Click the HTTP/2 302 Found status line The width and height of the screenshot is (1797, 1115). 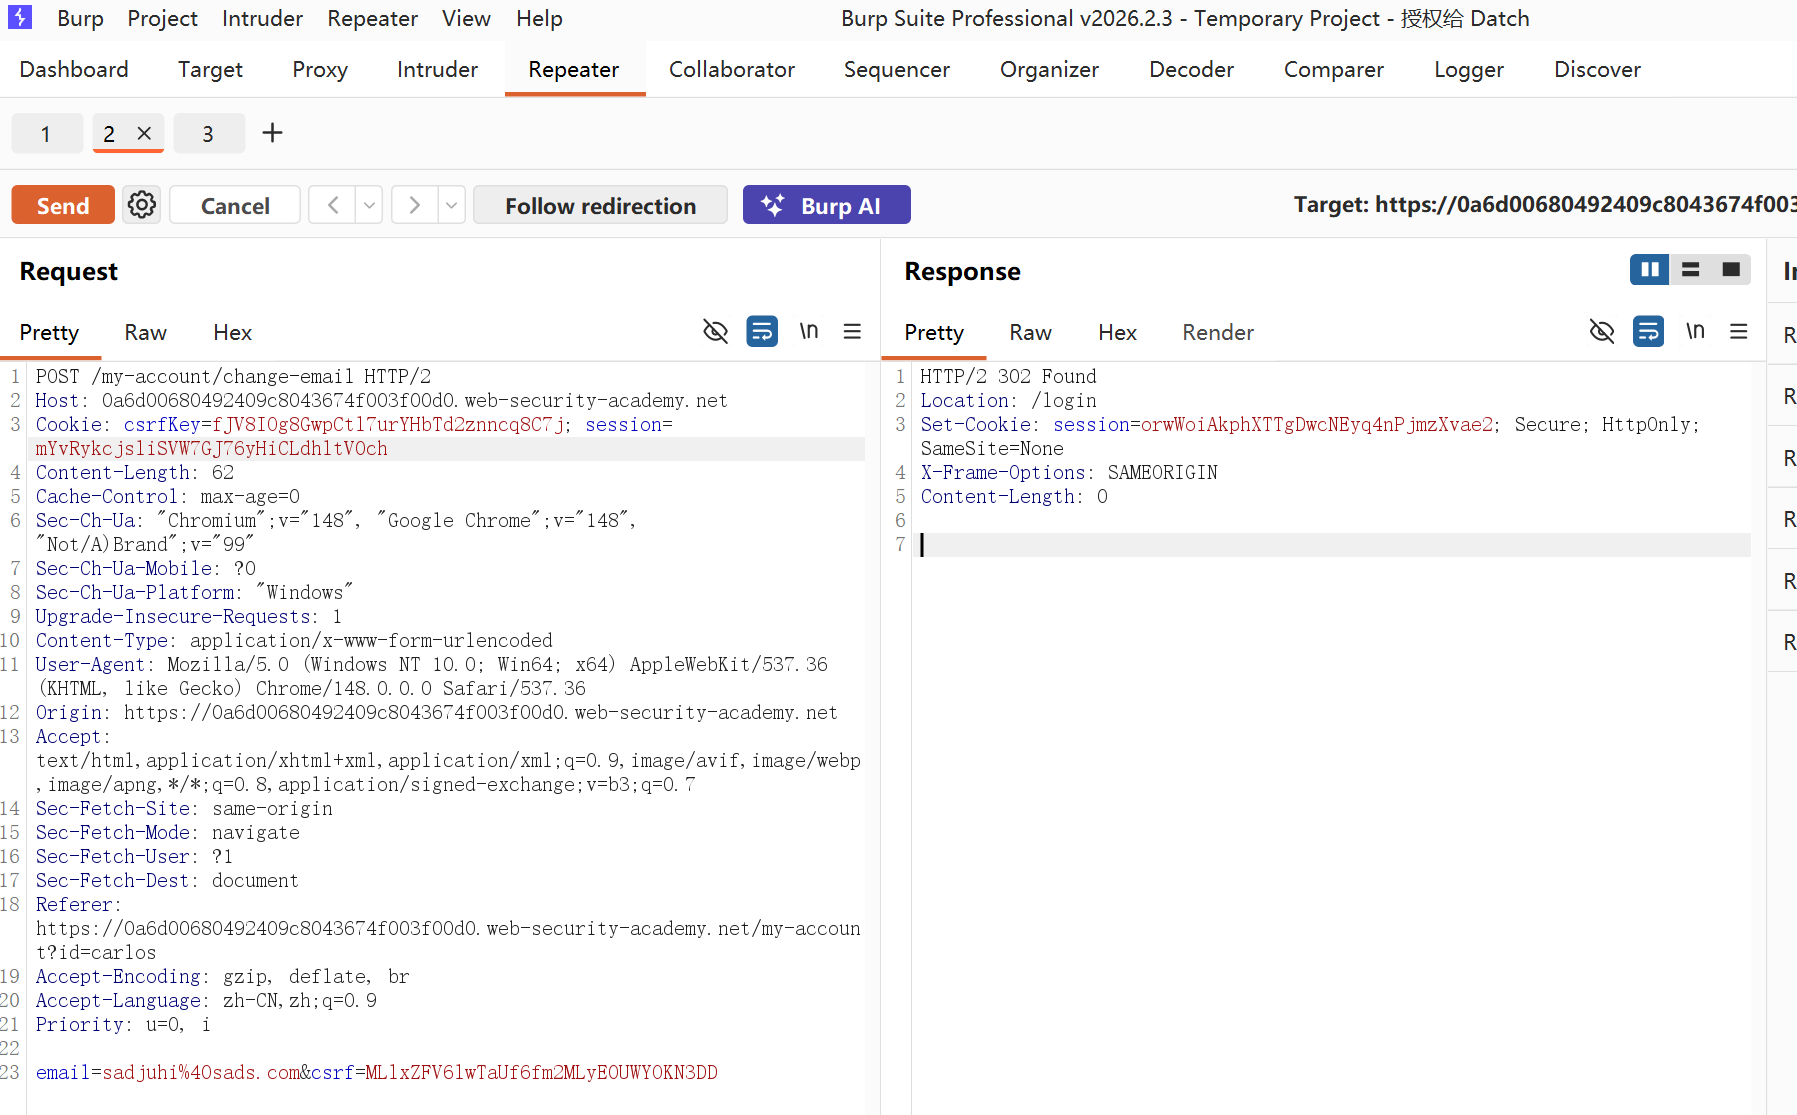pyautogui.click(x=1008, y=376)
